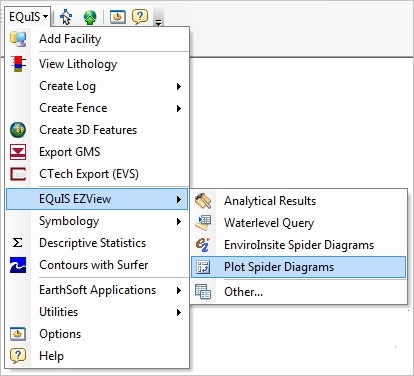Select EnviroInsite Spider Diagrams
This screenshot has height=376, width=414.
point(299,245)
